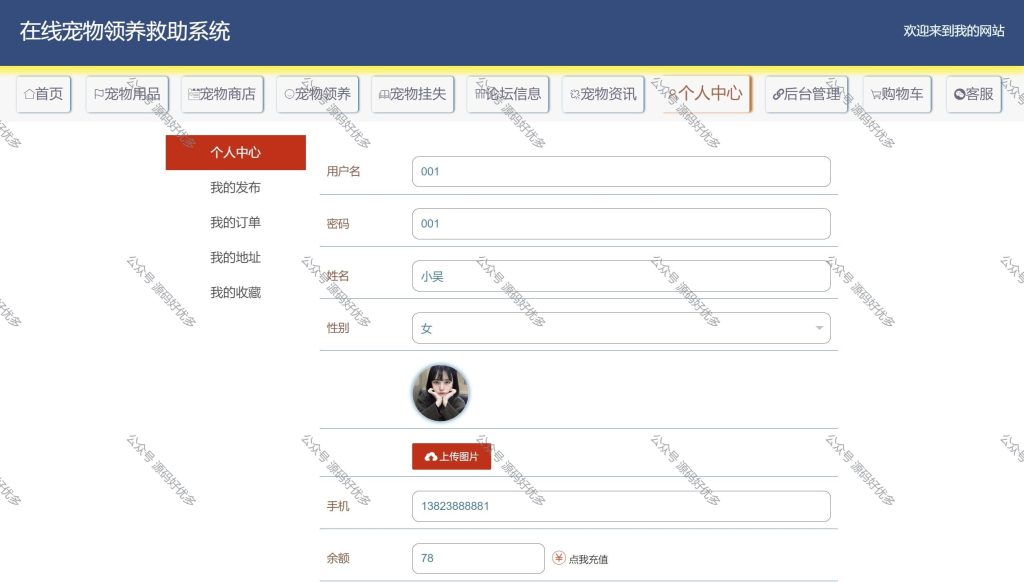
Task: Open 后台管理 nav tab
Action: tap(807, 94)
